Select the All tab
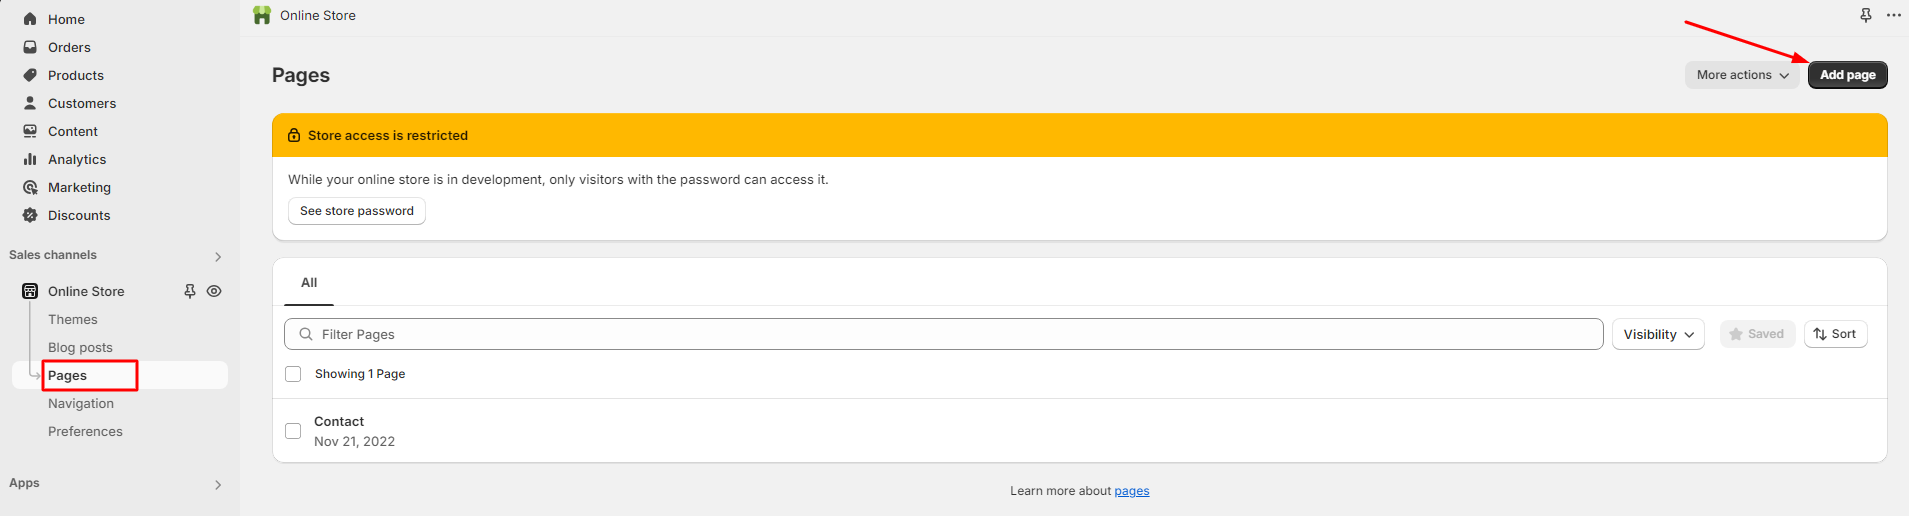Screen dimensions: 1909x516 (x=309, y=283)
